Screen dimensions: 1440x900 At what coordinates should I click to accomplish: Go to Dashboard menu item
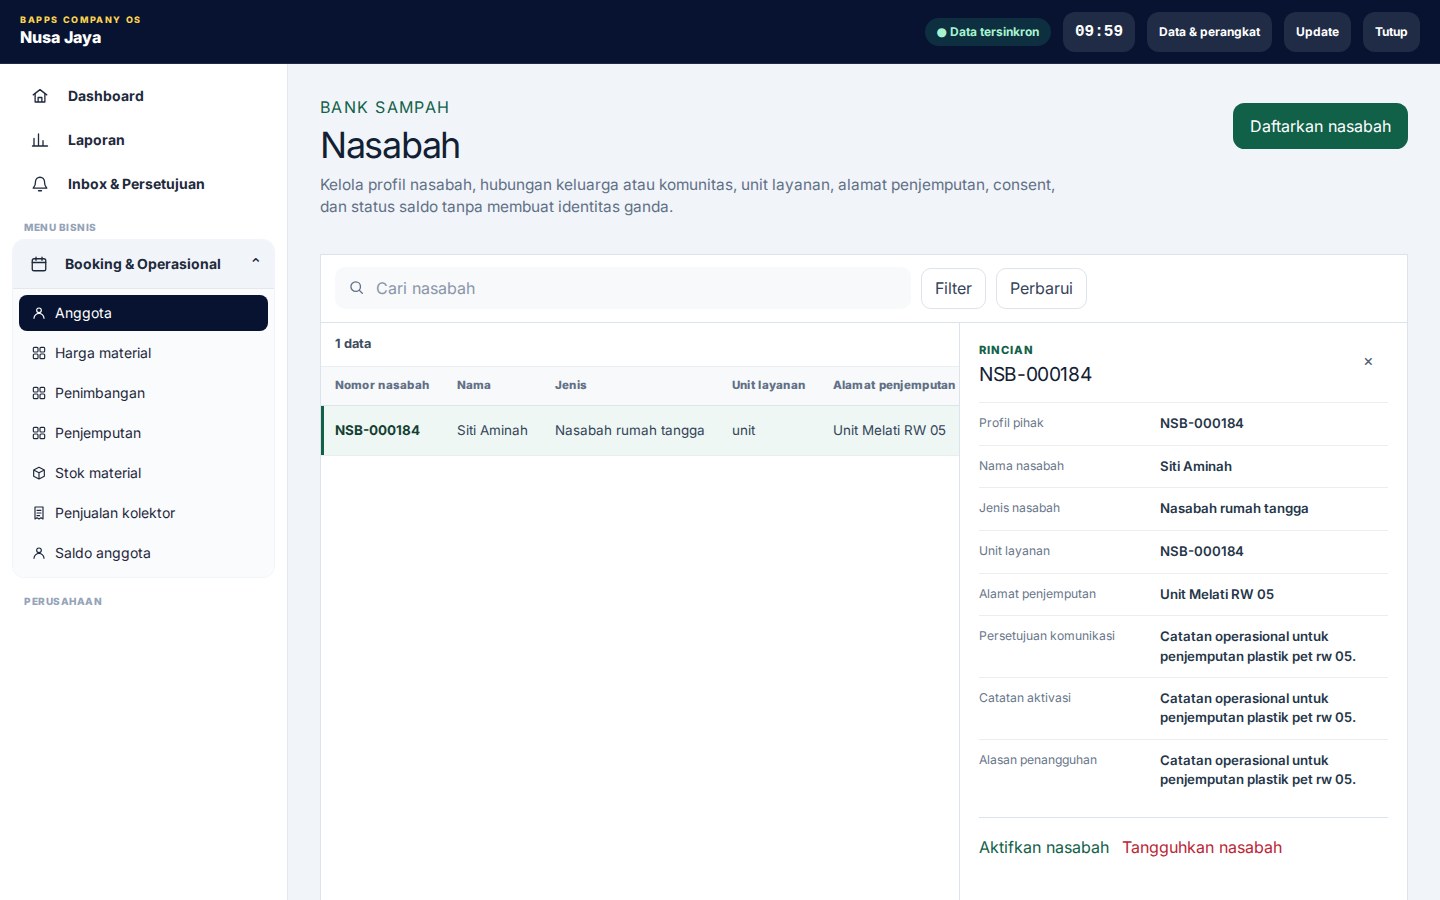coord(143,96)
